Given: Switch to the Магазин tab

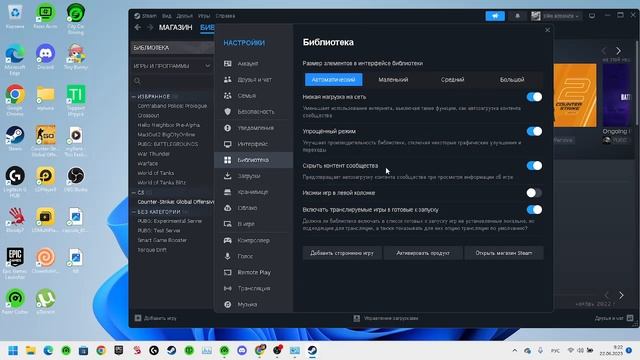Looking at the screenshot, I should (x=176, y=27).
